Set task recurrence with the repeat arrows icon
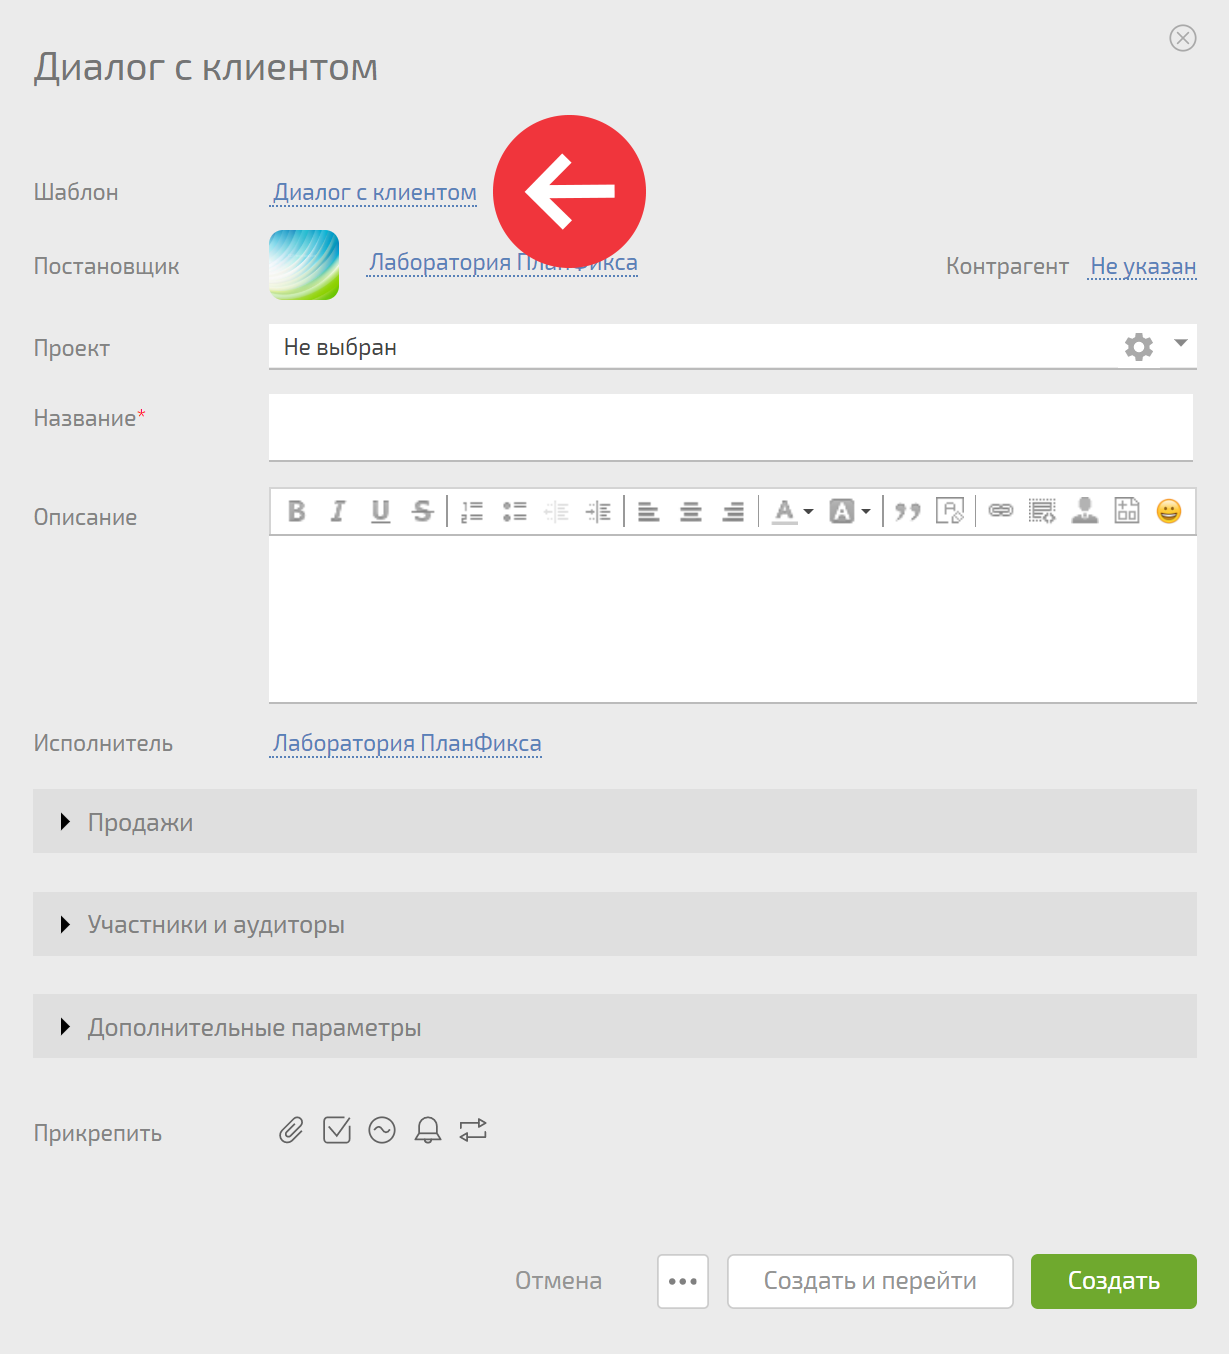Viewport: 1229px width, 1354px height. pyautogui.click(x=473, y=1130)
